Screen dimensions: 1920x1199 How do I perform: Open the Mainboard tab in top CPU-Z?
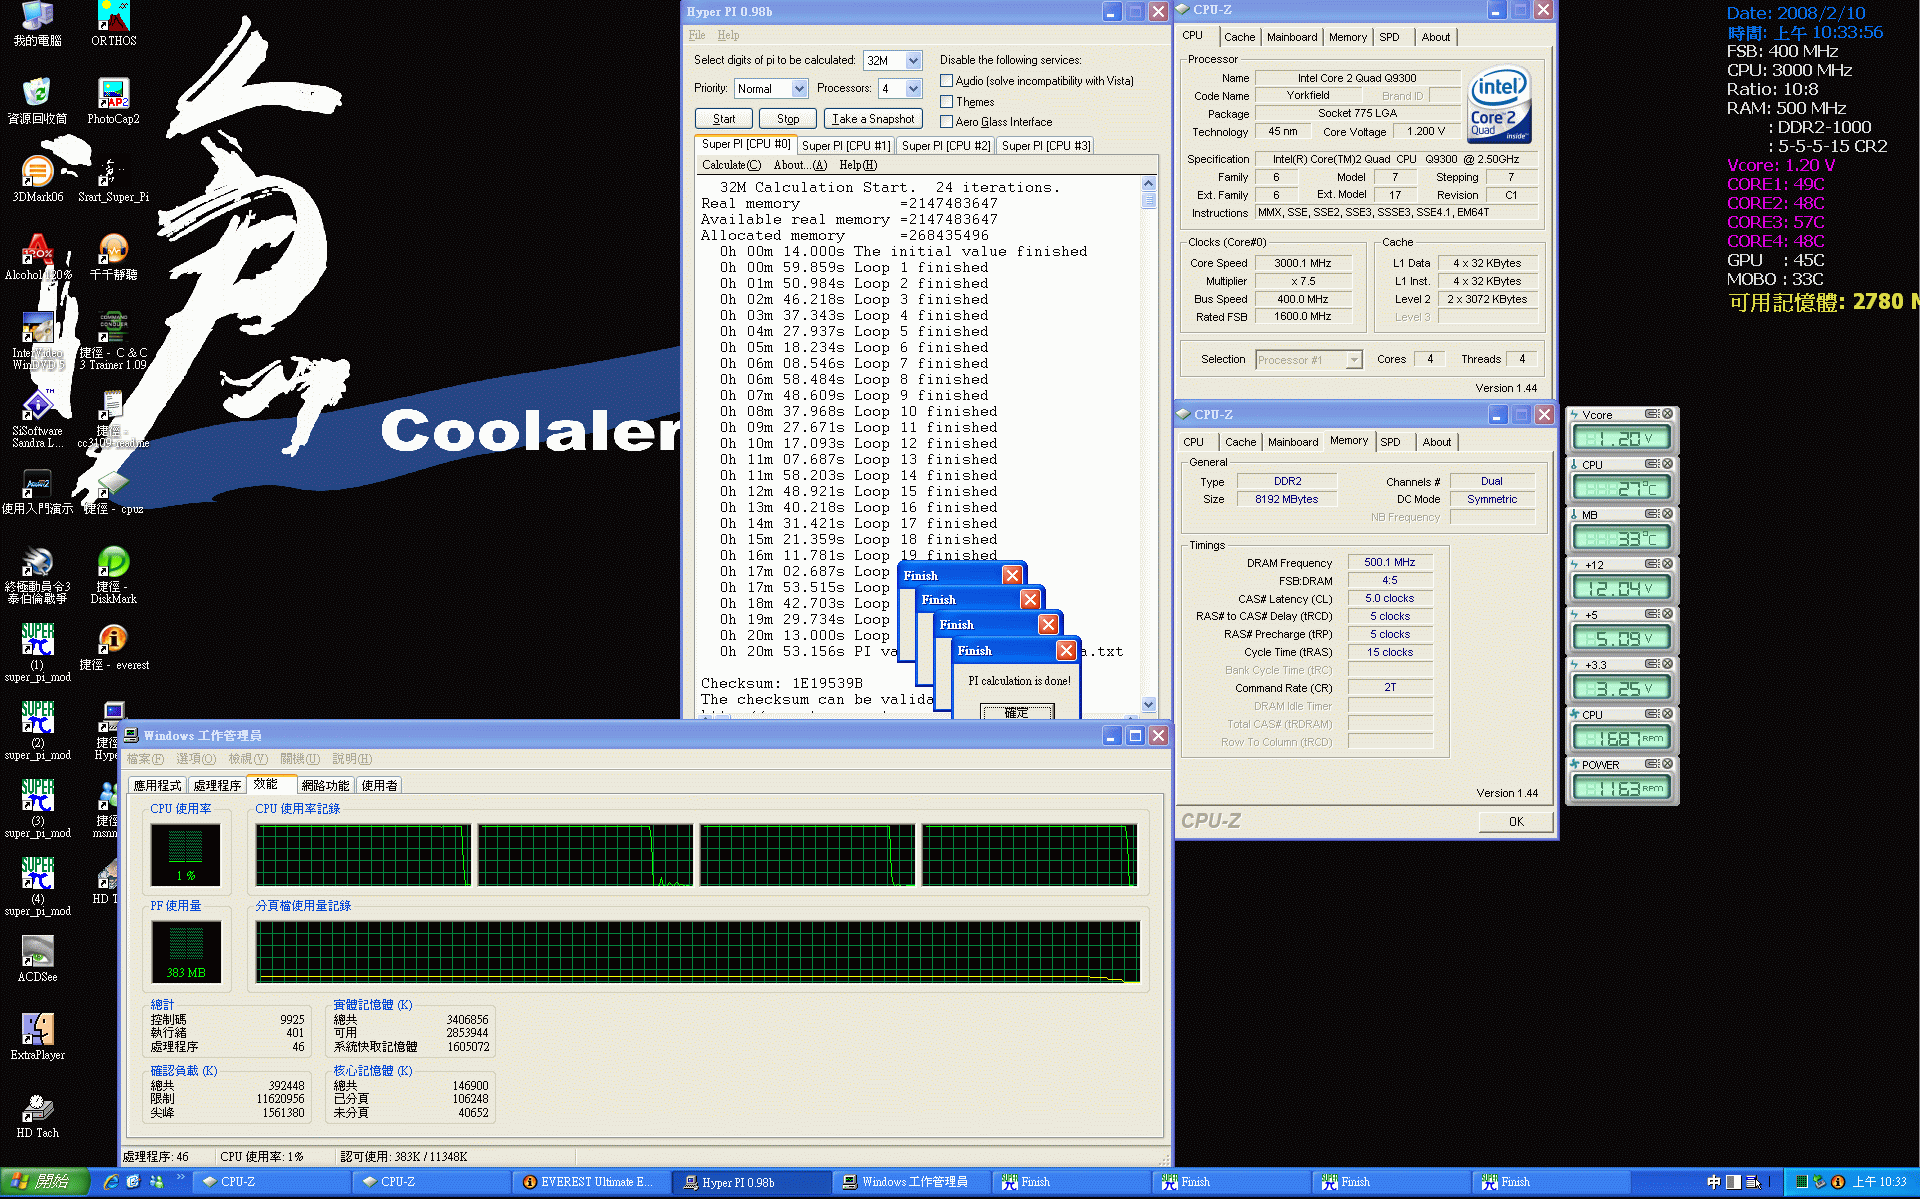click(1291, 37)
